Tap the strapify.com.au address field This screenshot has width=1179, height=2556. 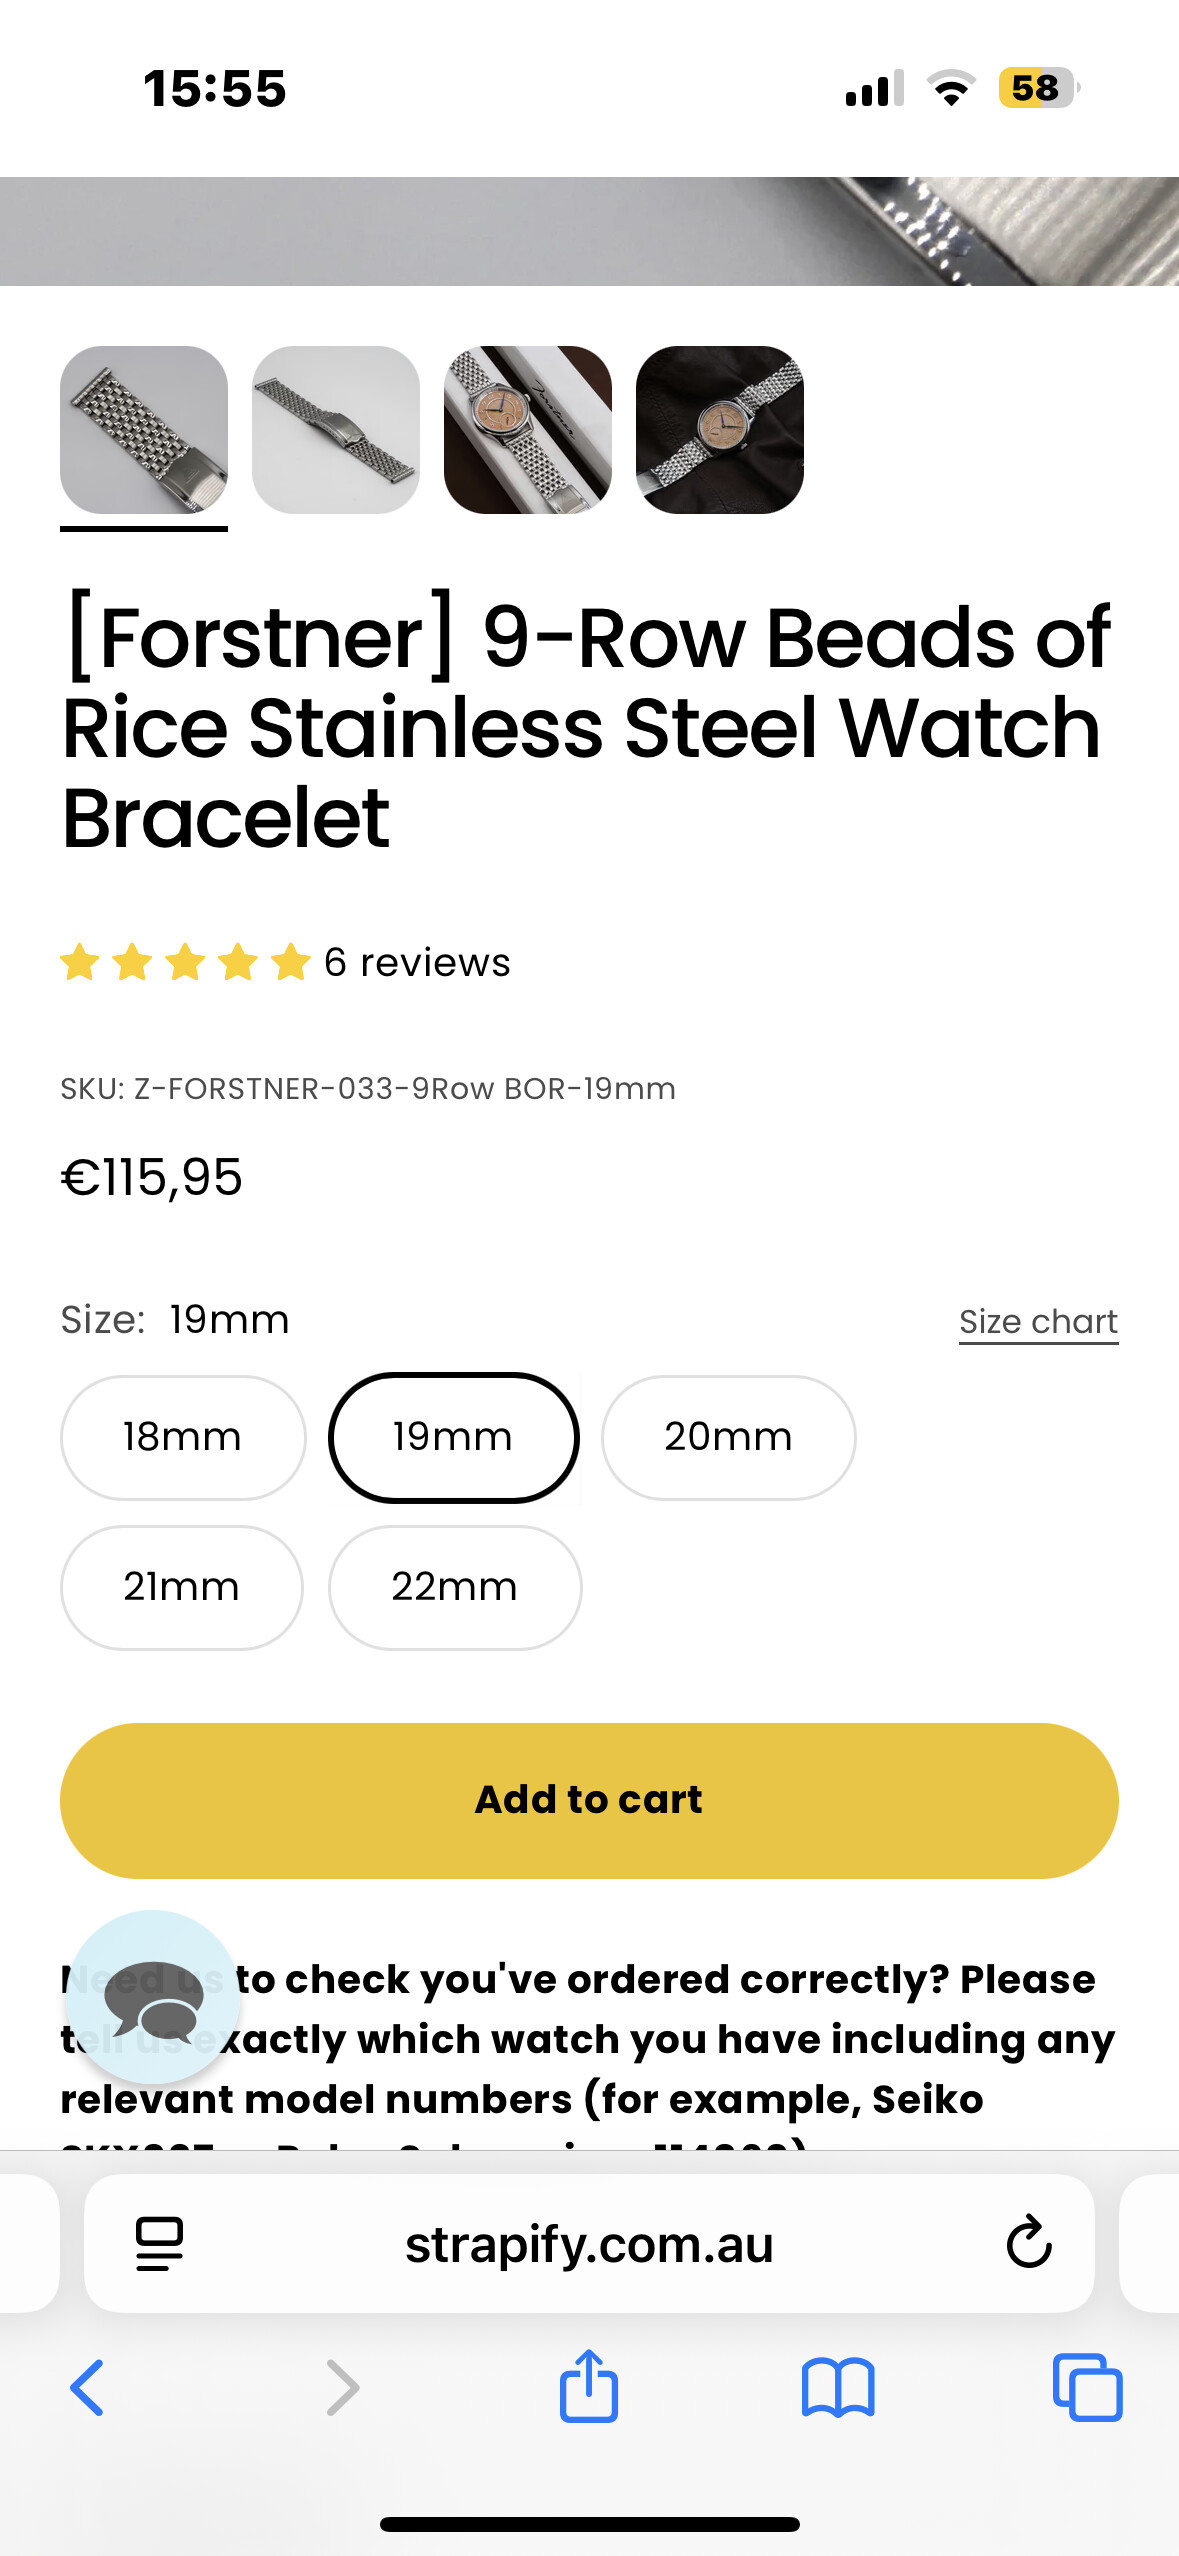pyautogui.click(x=588, y=2243)
